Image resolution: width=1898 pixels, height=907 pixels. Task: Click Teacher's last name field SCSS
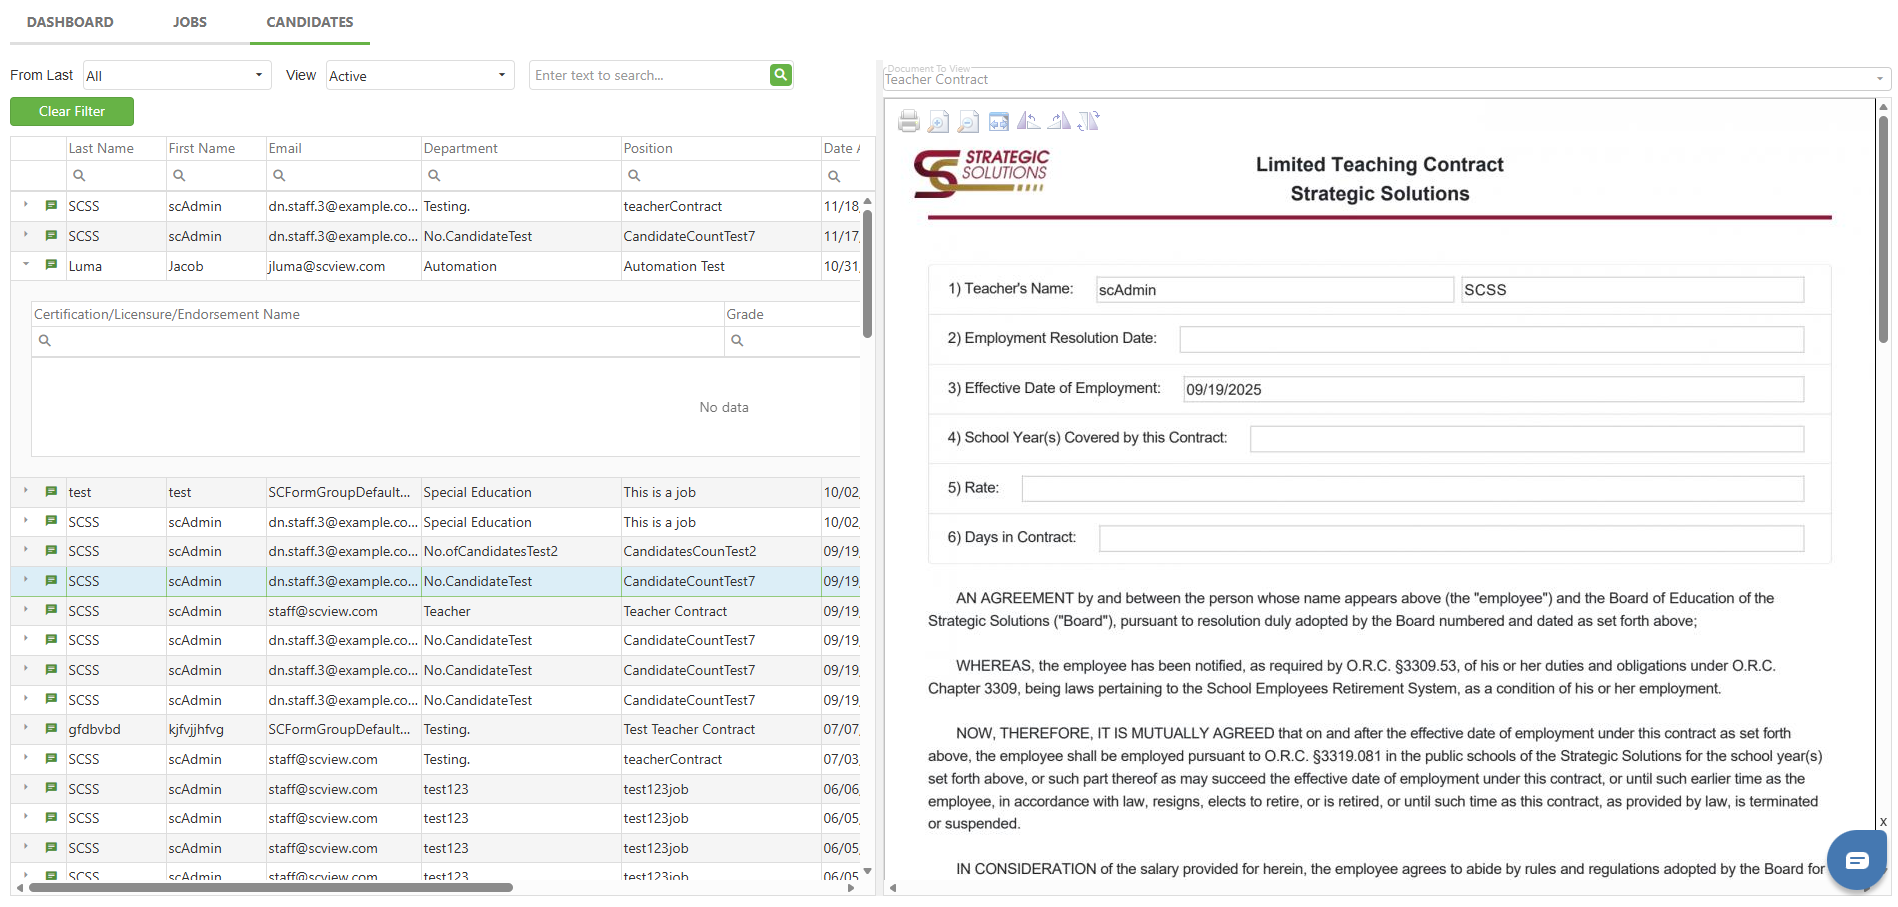point(1633,289)
